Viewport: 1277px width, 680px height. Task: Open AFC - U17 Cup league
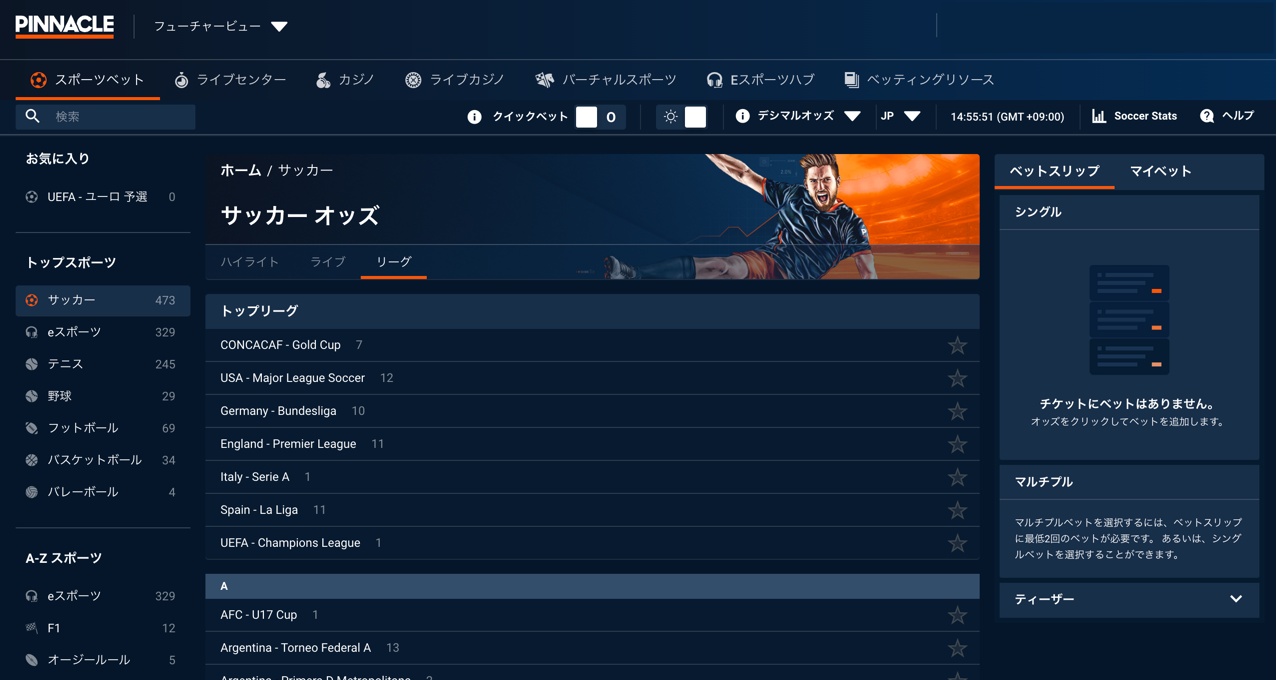[x=259, y=615]
